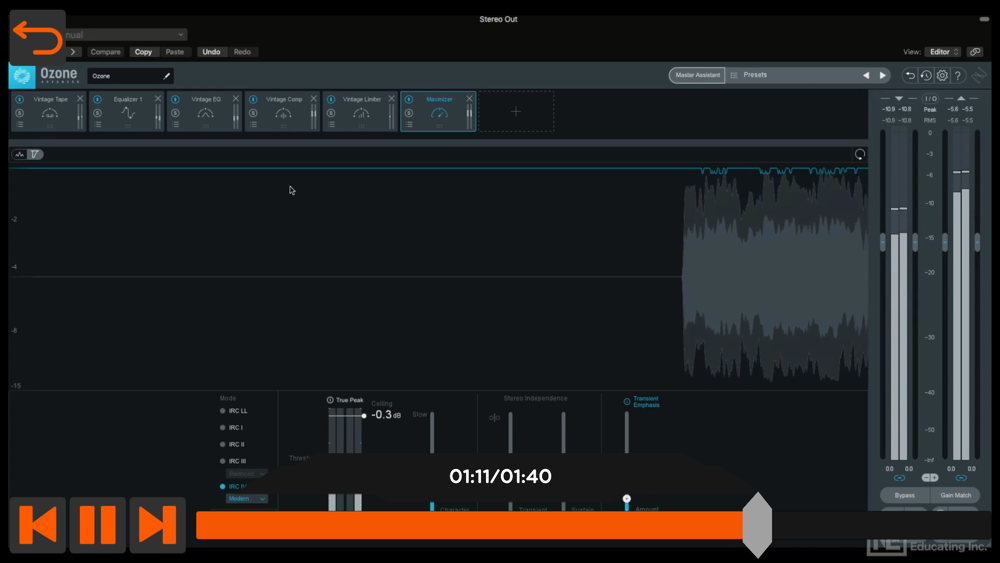
Task: Click the Ozone undo arrow icon
Action: (910, 76)
